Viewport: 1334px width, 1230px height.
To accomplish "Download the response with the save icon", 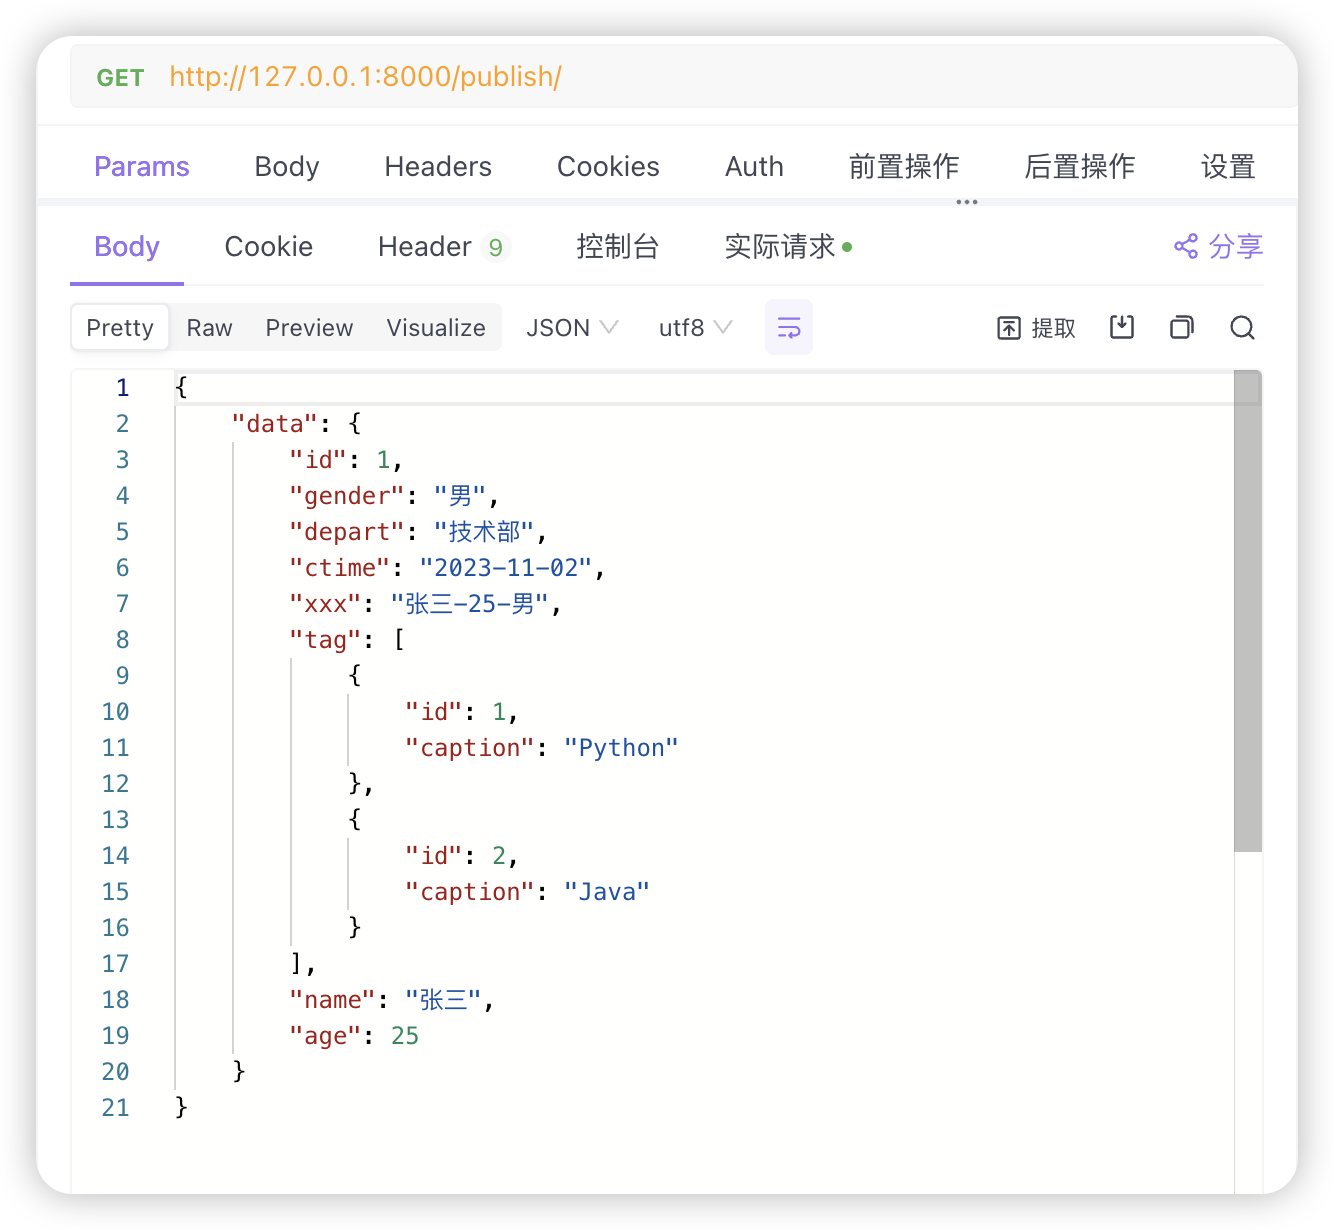I will [1122, 327].
